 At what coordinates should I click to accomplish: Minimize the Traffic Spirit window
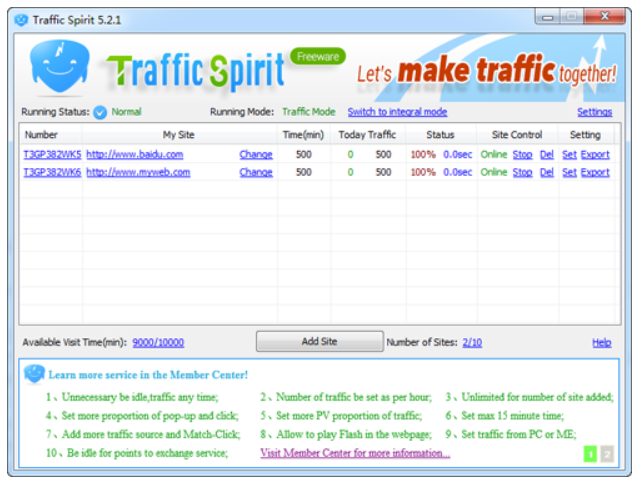[547, 17]
